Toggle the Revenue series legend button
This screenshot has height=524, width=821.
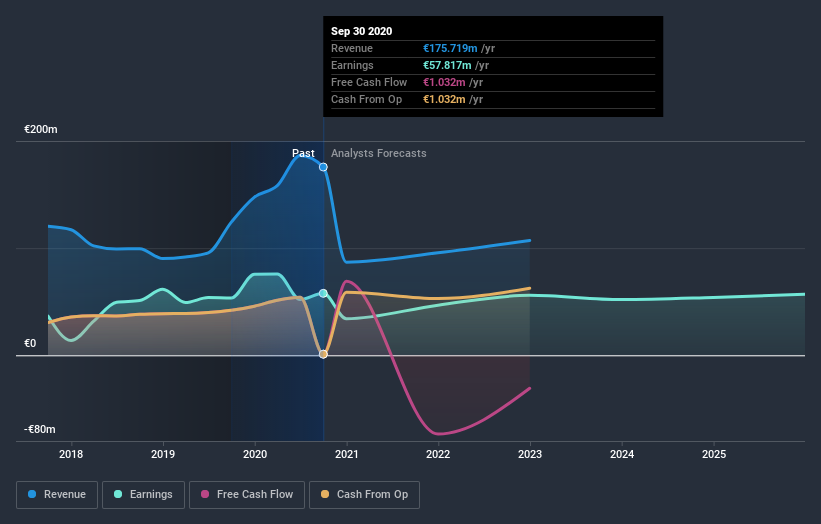pos(57,495)
